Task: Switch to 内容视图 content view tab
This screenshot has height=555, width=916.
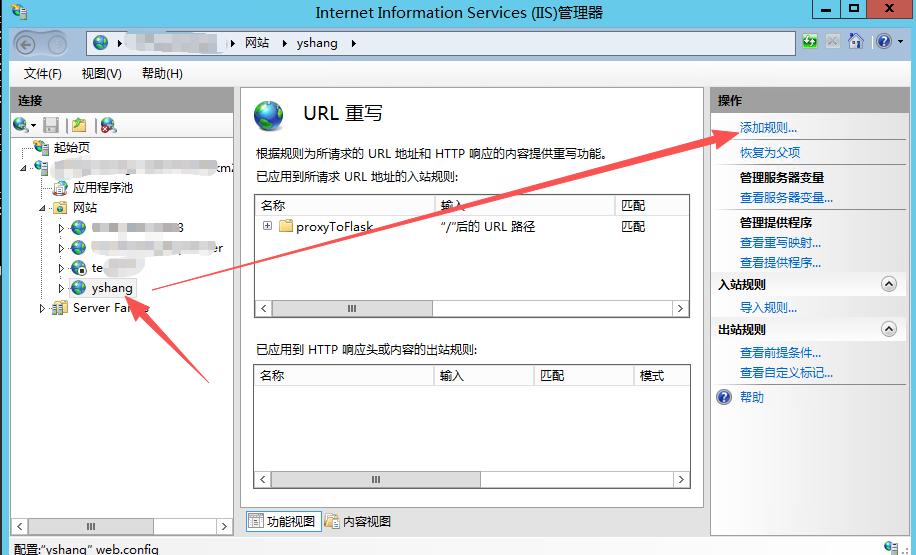Action: (358, 521)
